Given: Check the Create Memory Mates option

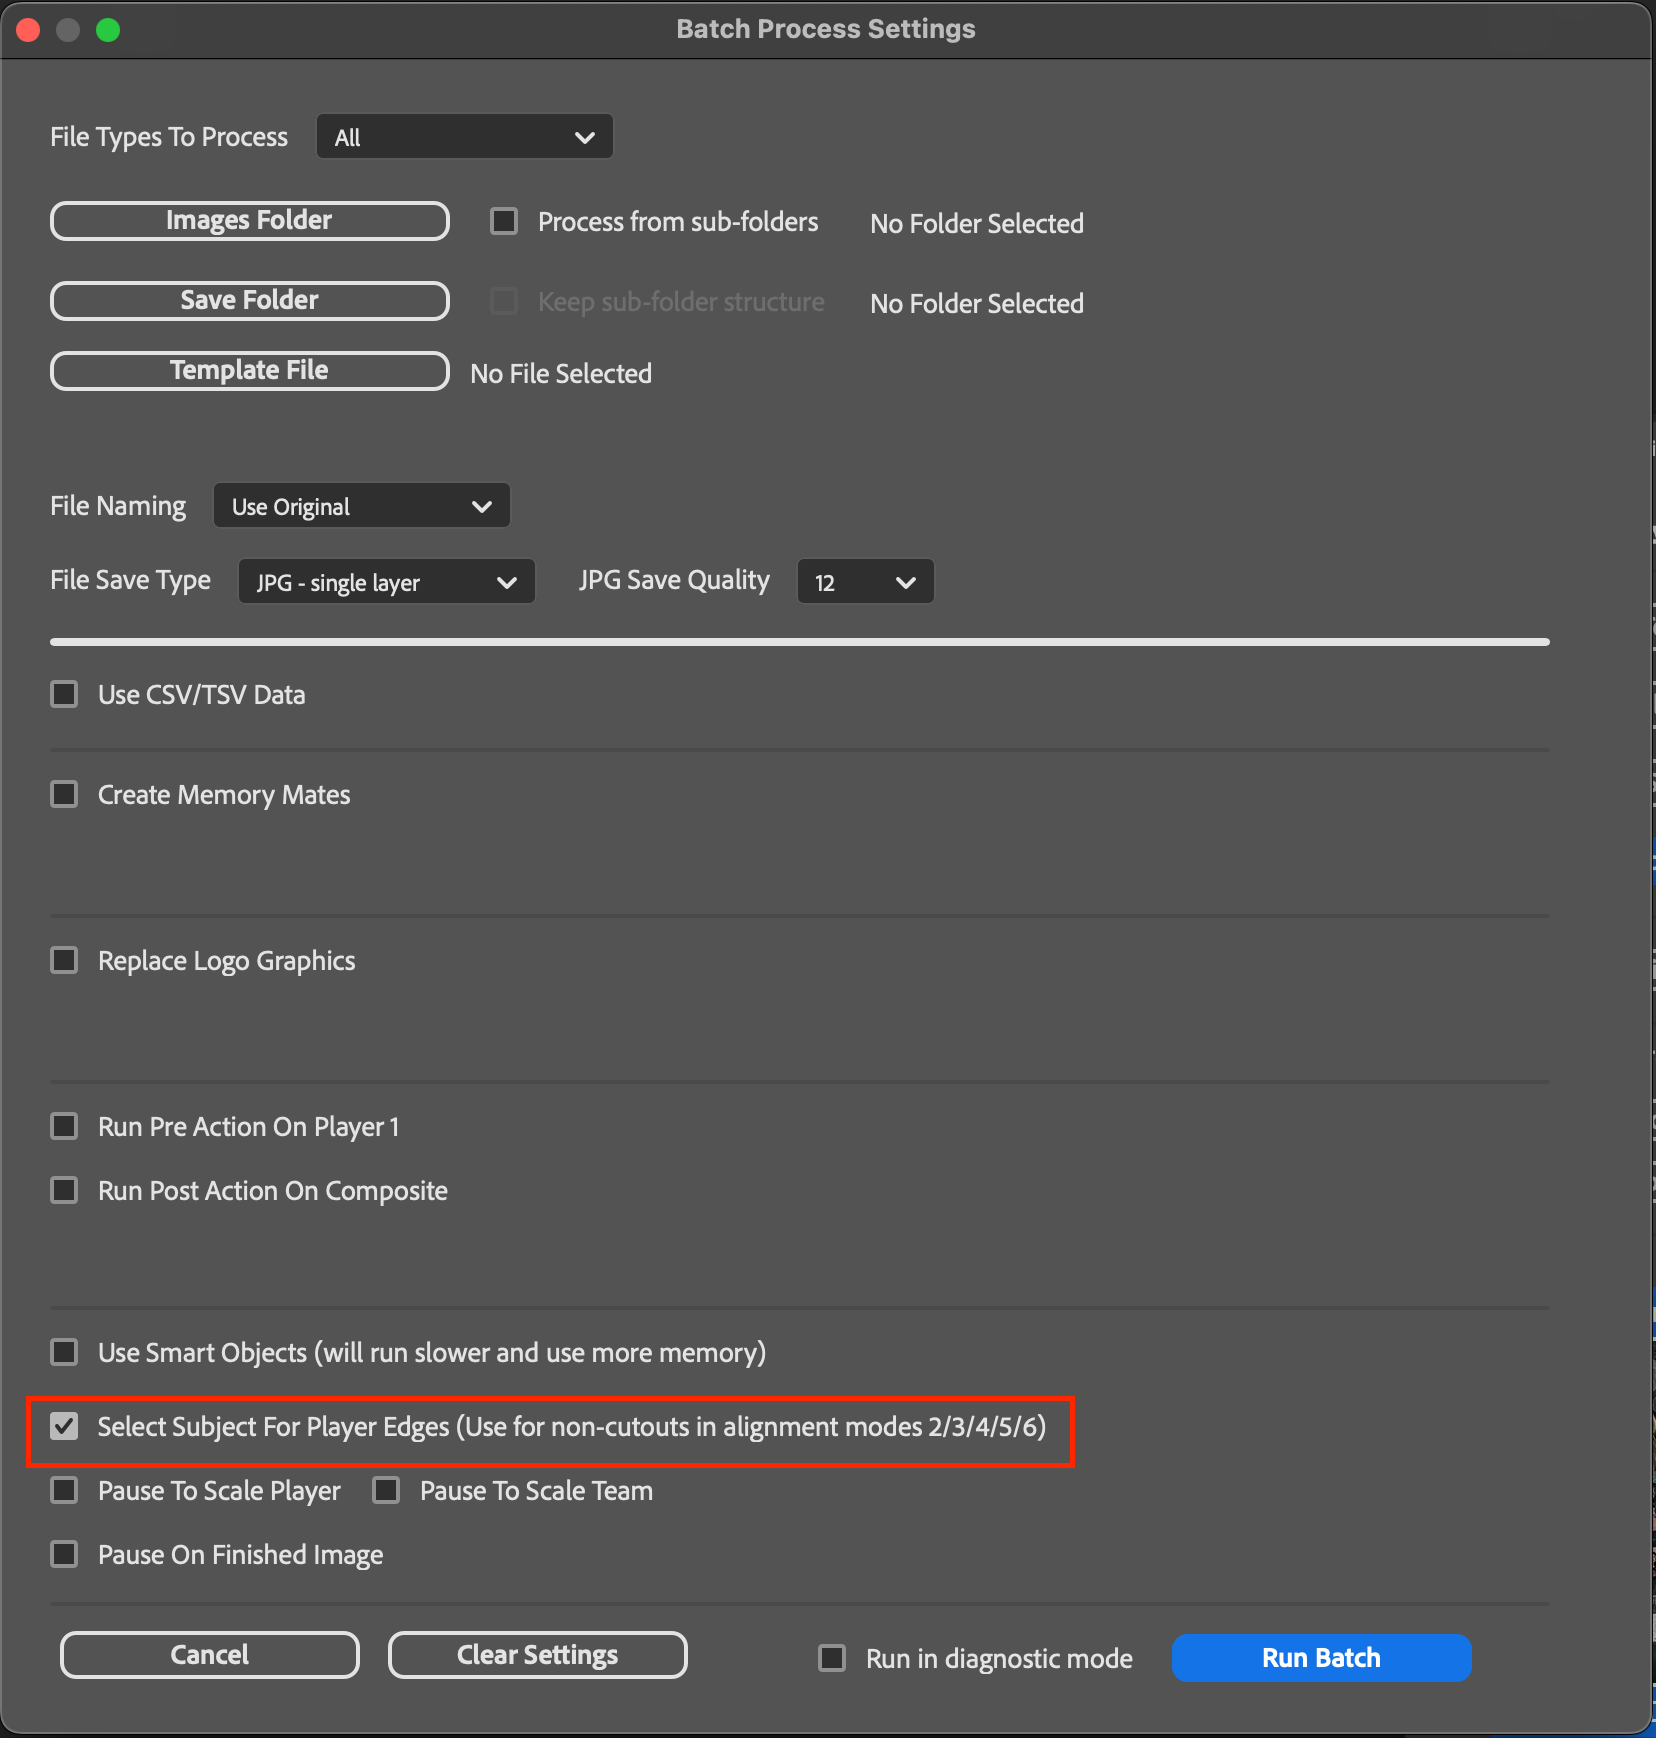Looking at the screenshot, I should click(65, 795).
